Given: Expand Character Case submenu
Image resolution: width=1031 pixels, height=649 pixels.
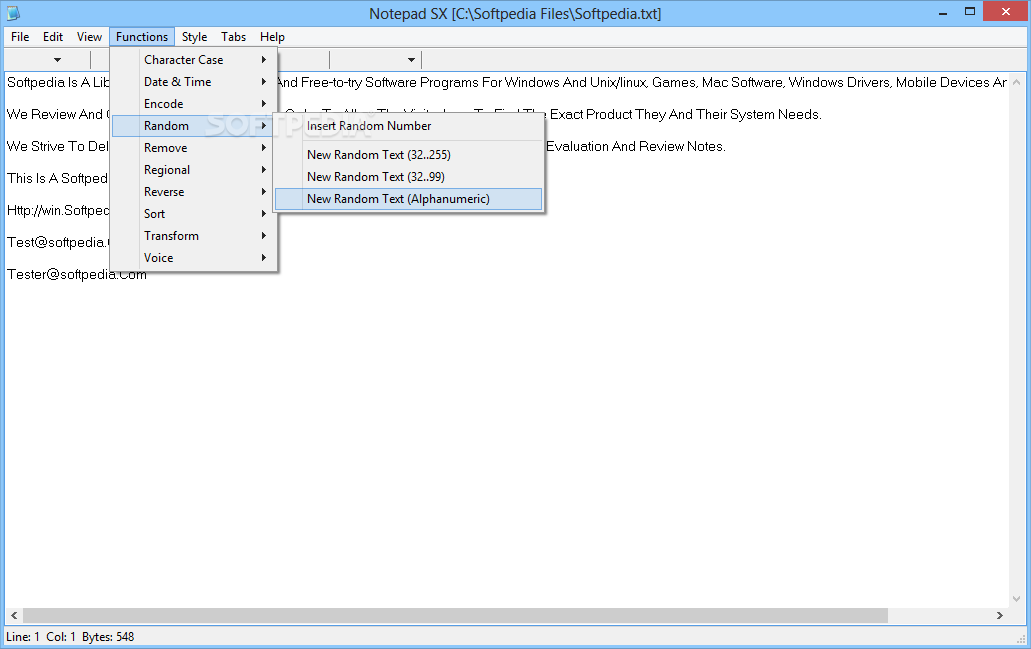Looking at the screenshot, I should point(193,60).
